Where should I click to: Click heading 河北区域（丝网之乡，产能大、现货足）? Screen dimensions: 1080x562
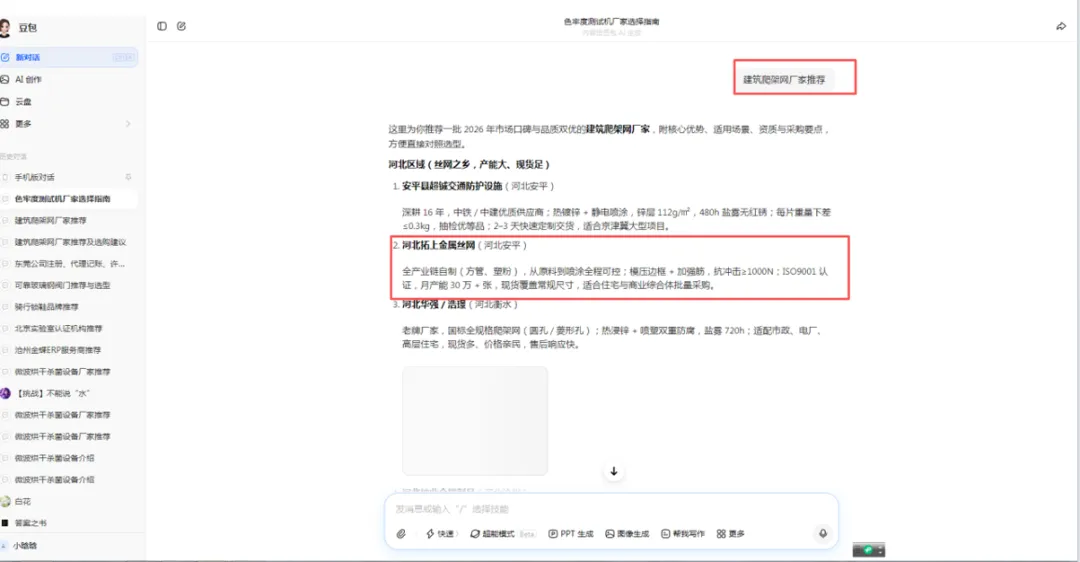pyautogui.click(x=469, y=165)
